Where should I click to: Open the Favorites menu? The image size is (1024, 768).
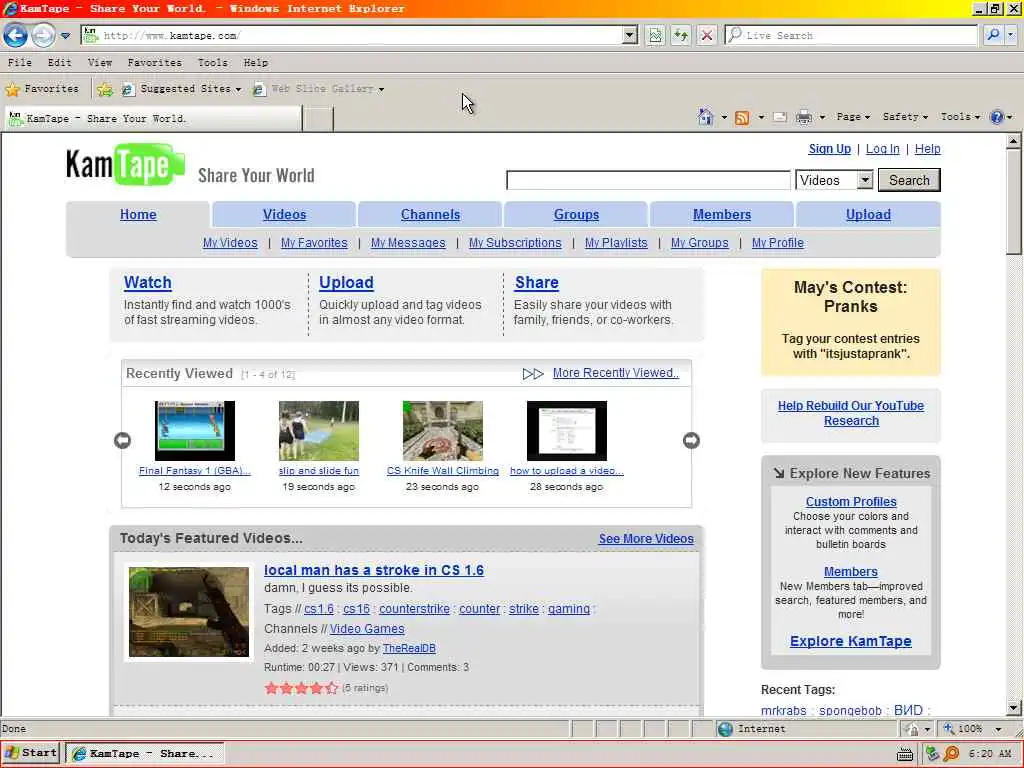155,63
